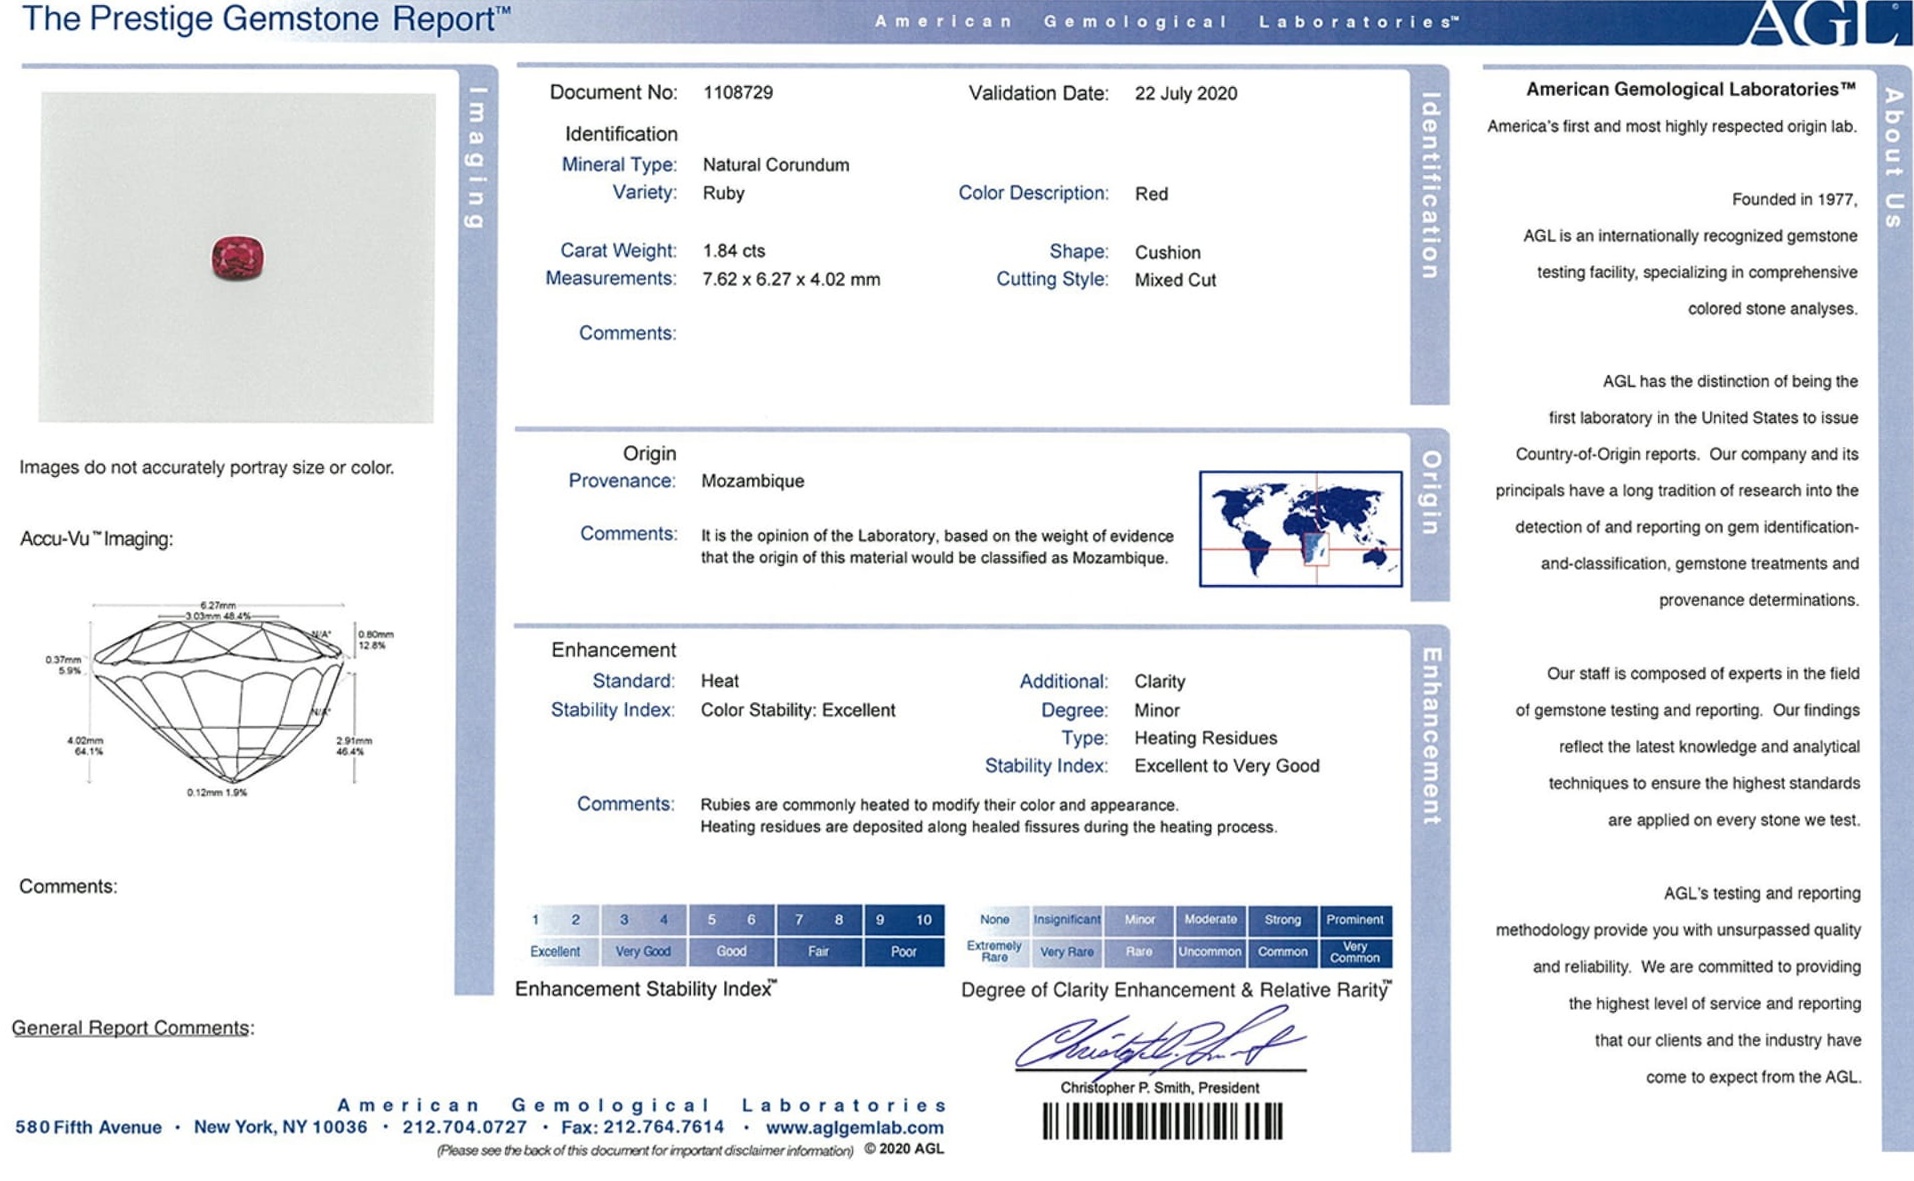This screenshot has width=1914, height=1181.
Task: Click Color Stability: Excellent text
Action: click(797, 710)
